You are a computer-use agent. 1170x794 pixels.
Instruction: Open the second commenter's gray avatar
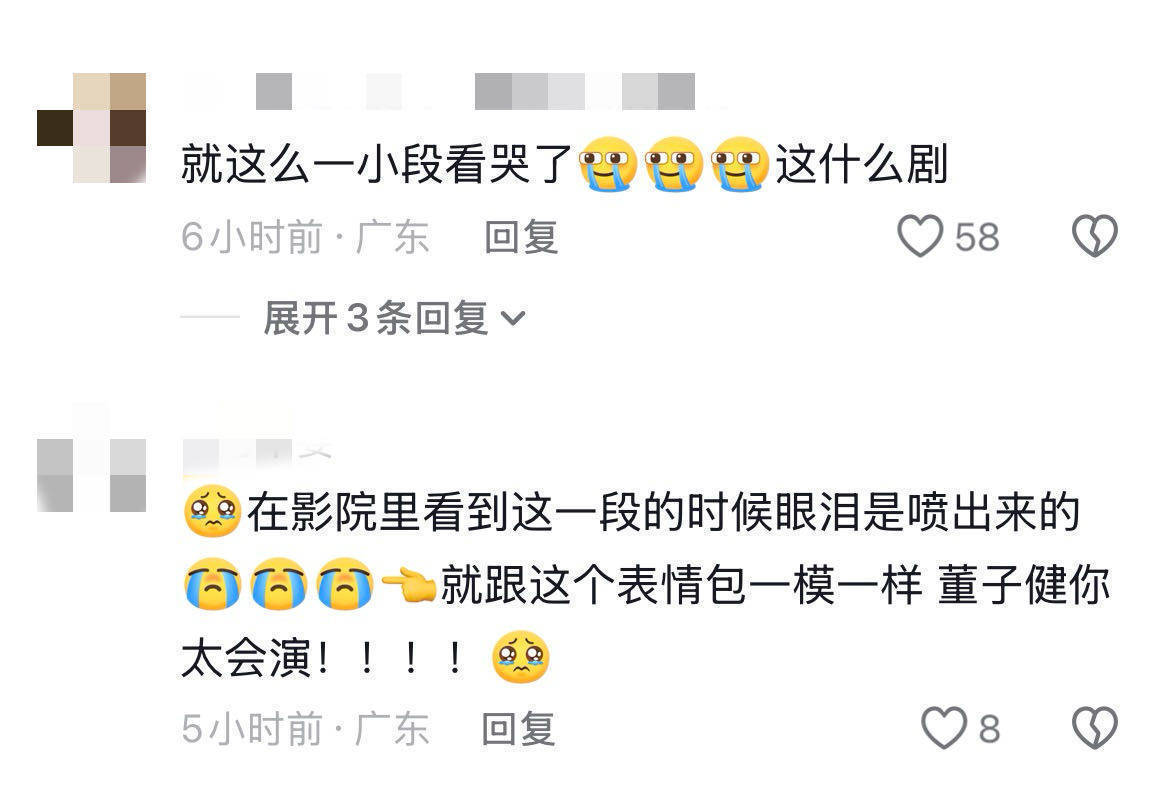(91, 457)
